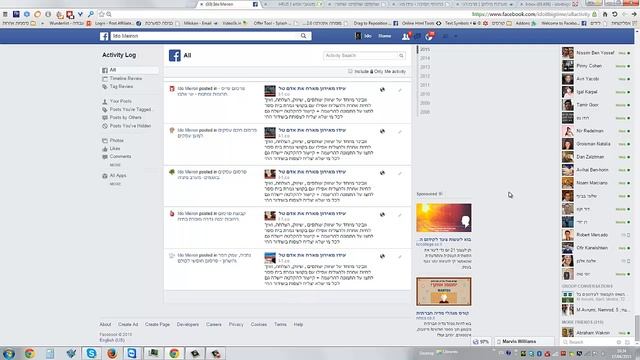Click the edit pencil icon on the second post
This screenshot has width=640, height=360.
click(400, 131)
